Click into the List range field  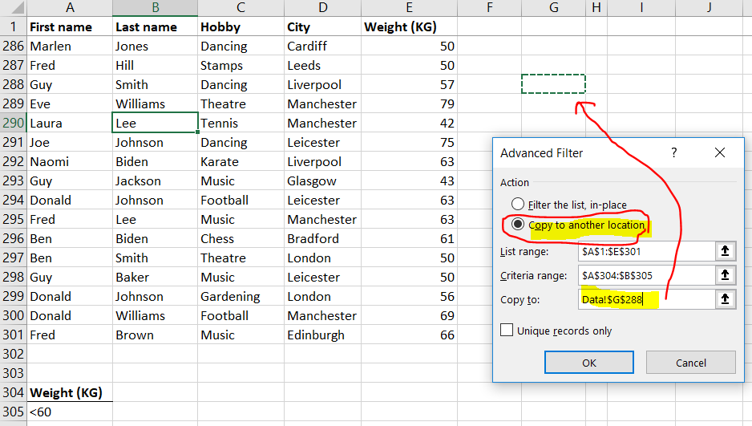coord(643,251)
